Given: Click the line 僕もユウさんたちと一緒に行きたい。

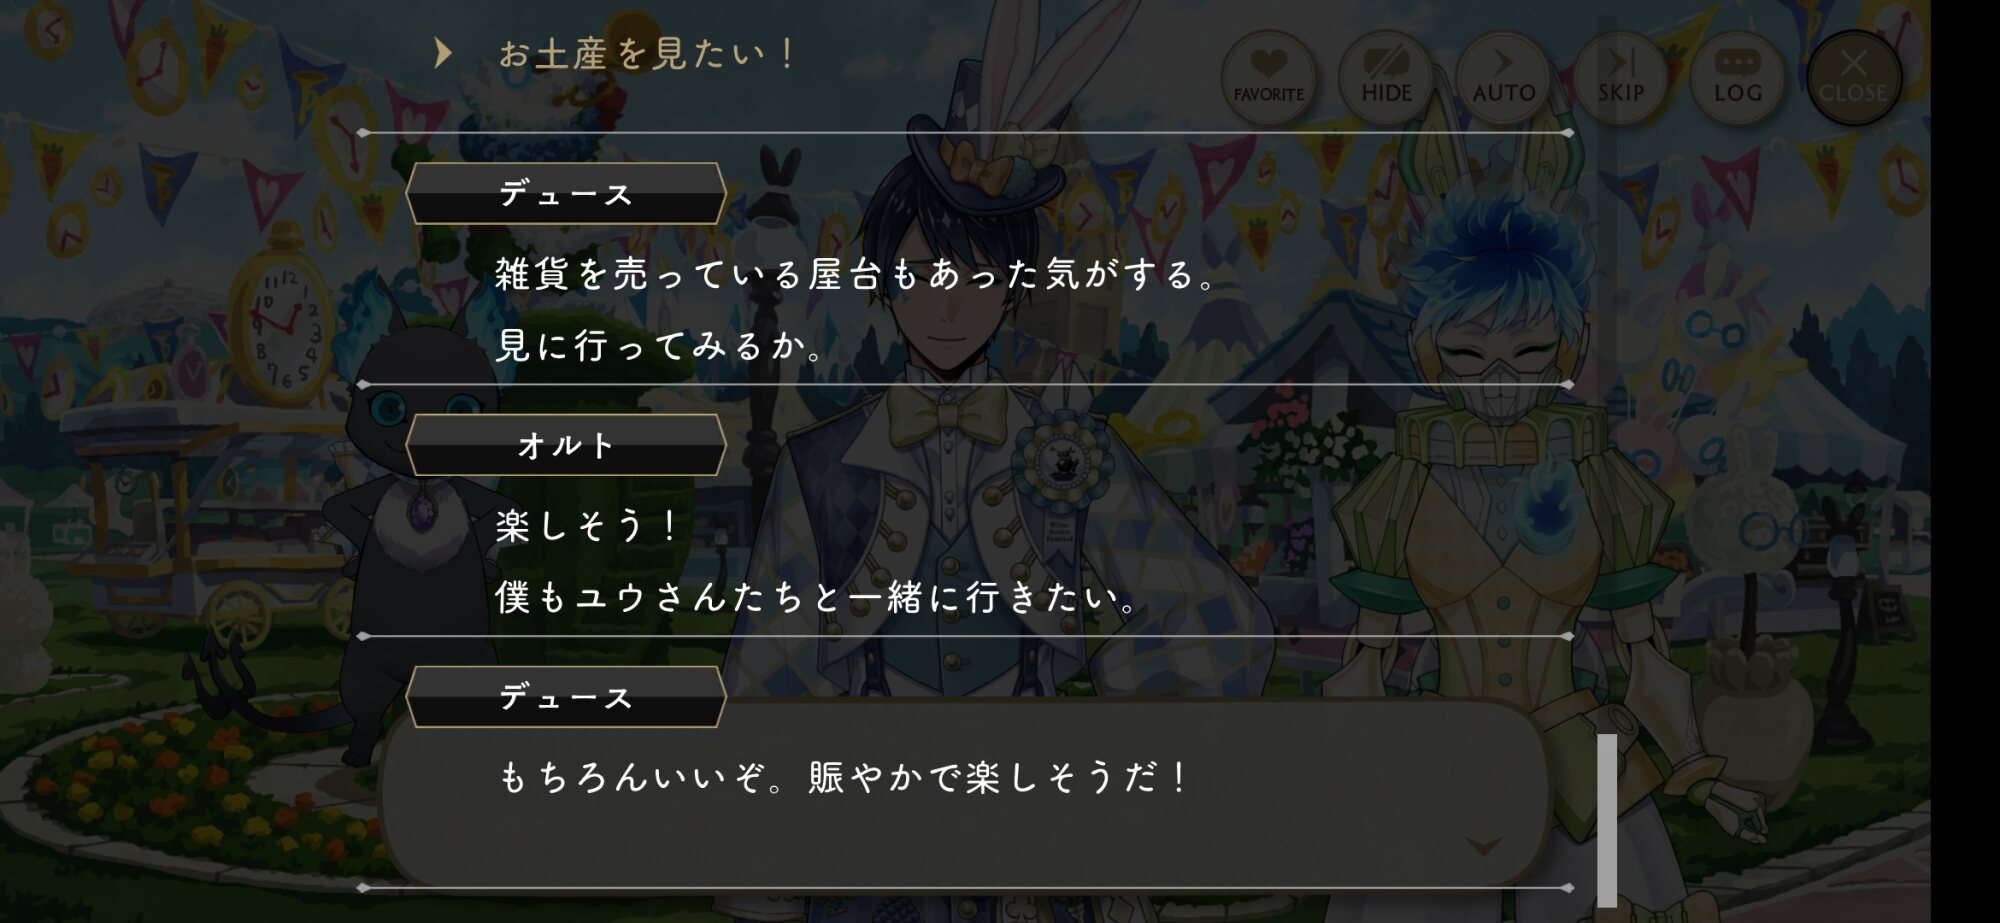Looking at the screenshot, I should 817,597.
